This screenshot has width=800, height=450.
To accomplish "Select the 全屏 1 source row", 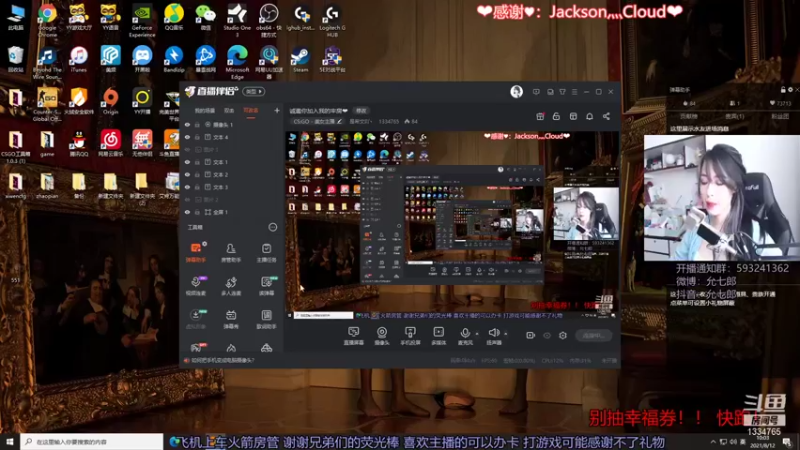I will point(232,212).
